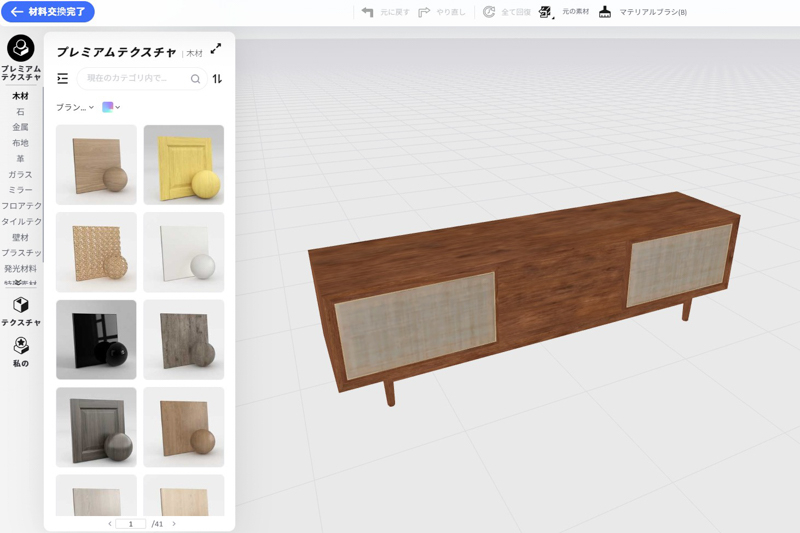Redo with the やり直し arrow

(x=424, y=12)
